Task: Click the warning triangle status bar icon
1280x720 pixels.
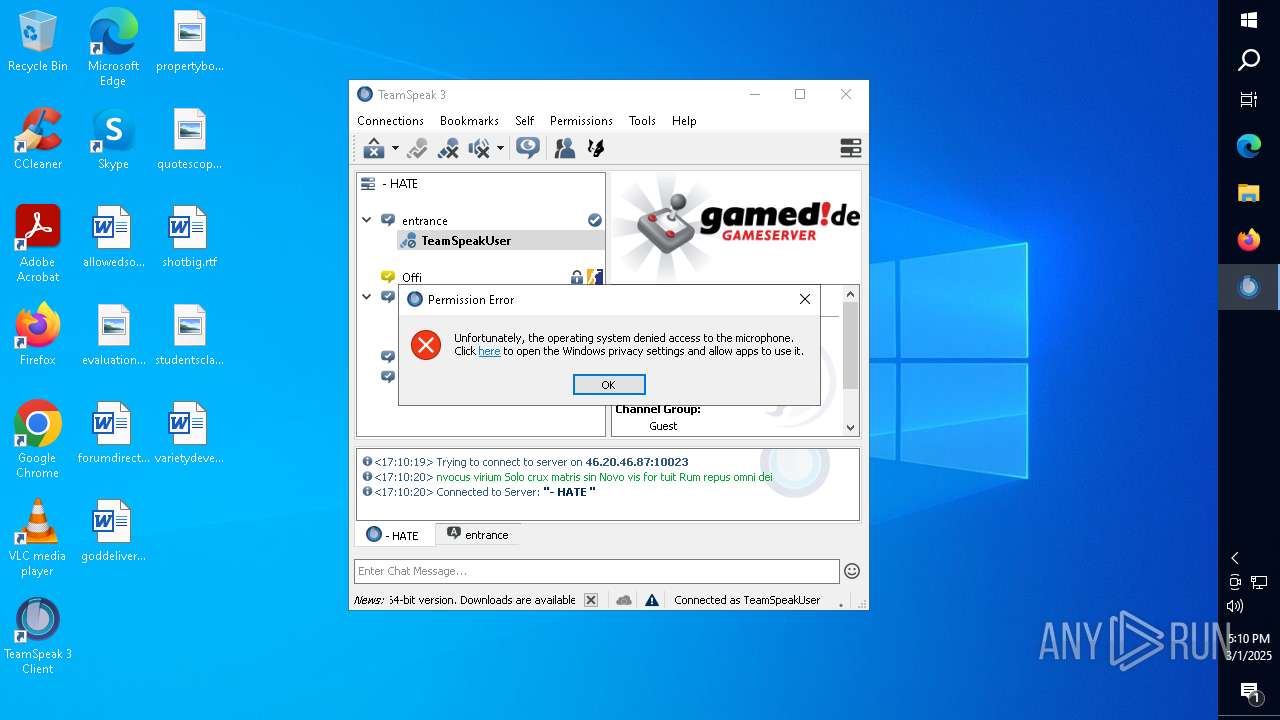Action: coord(652,600)
